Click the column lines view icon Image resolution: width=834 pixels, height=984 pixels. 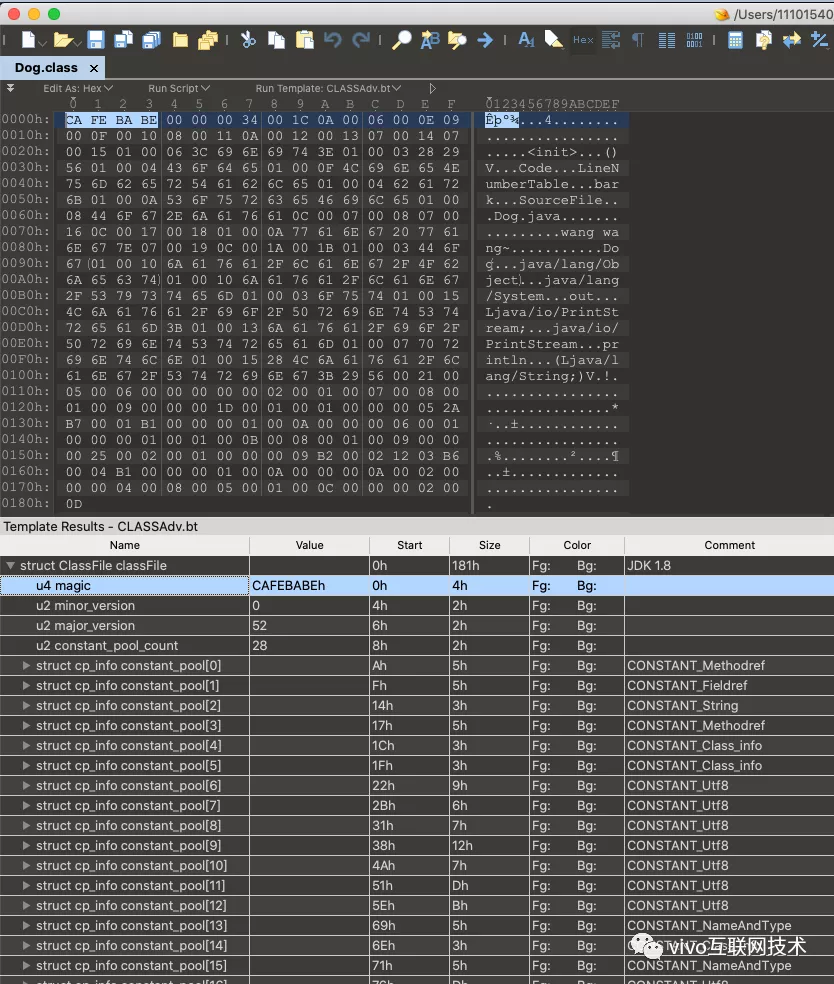click(666, 40)
